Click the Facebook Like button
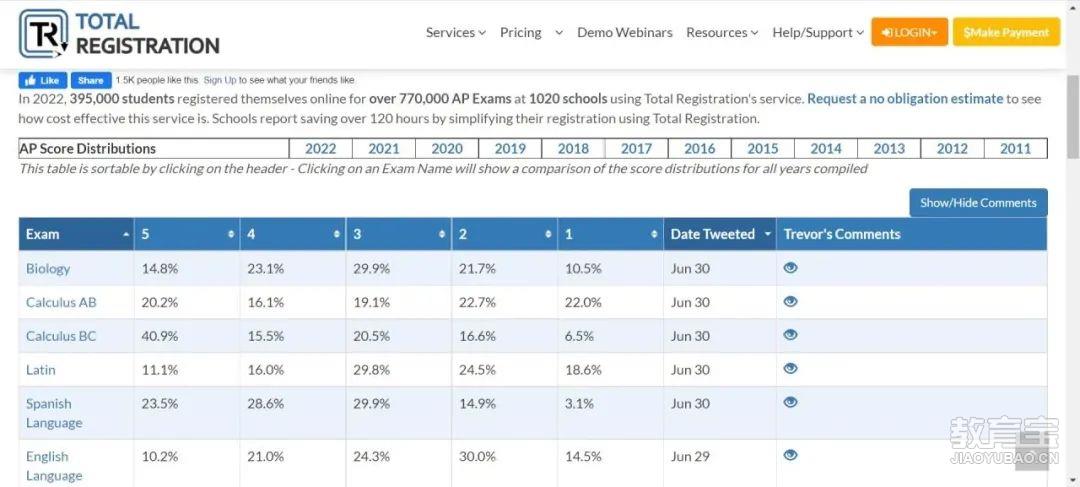The width and height of the screenshot is (1080, 487). pos(43,80)
